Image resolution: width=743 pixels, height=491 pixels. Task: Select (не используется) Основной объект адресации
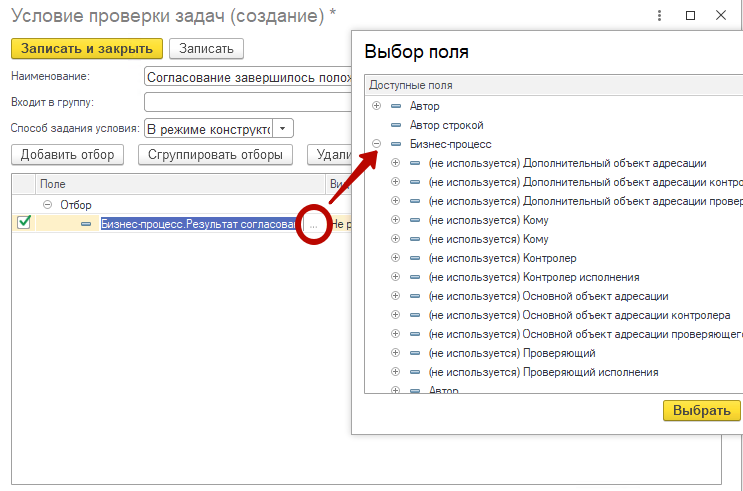click(548, 296)
